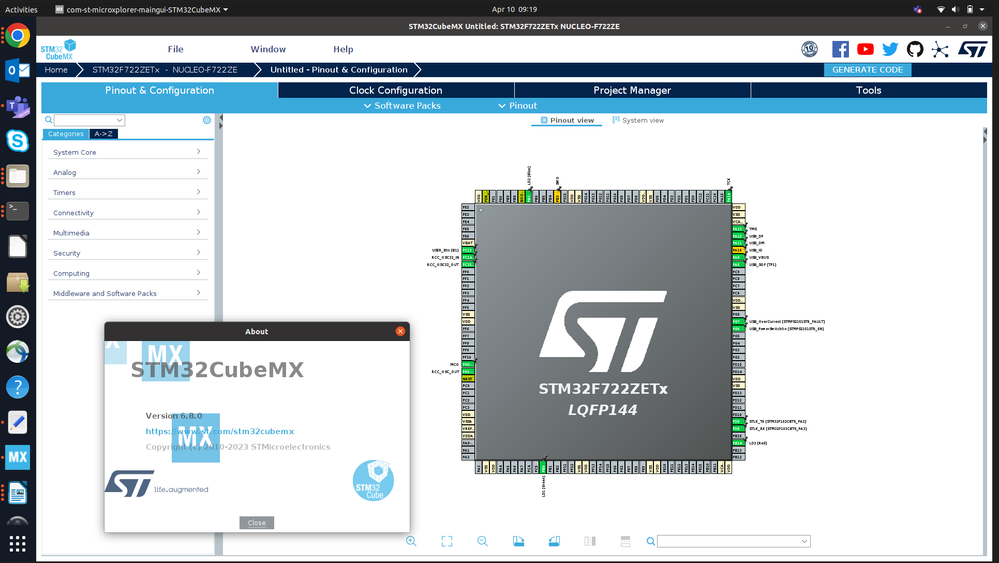Open the category search combo dropdown

point(119,120)
